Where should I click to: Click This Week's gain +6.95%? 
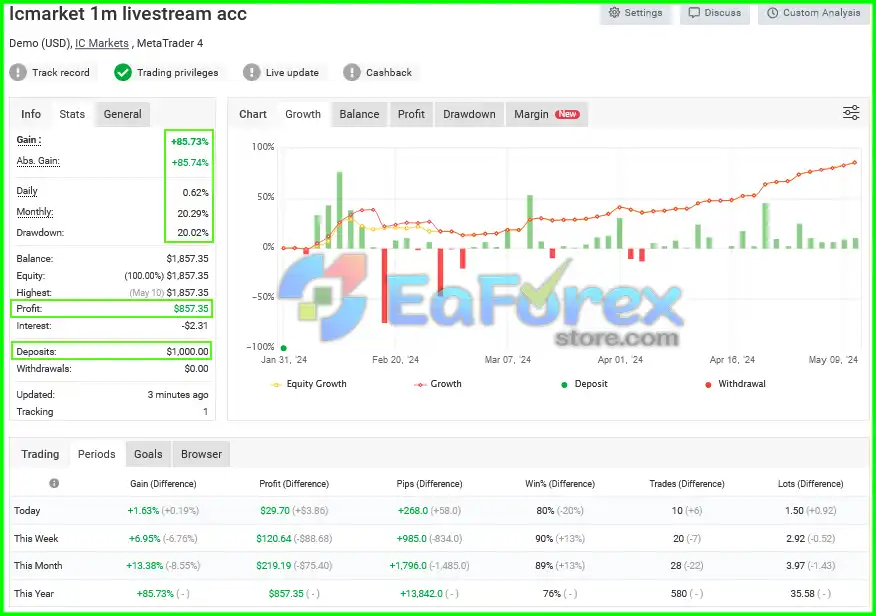144,538
